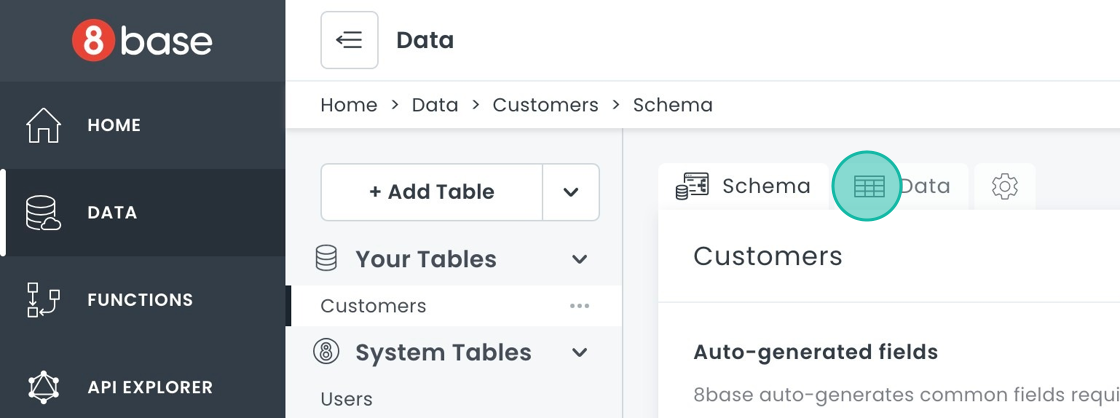Click the 8base logo
This screenshot has width=1120, height=418.
142,41
